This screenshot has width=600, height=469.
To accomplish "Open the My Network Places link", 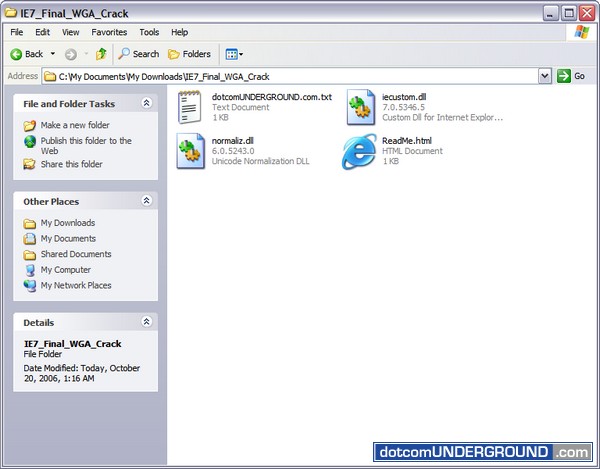I will coord(76,285).
